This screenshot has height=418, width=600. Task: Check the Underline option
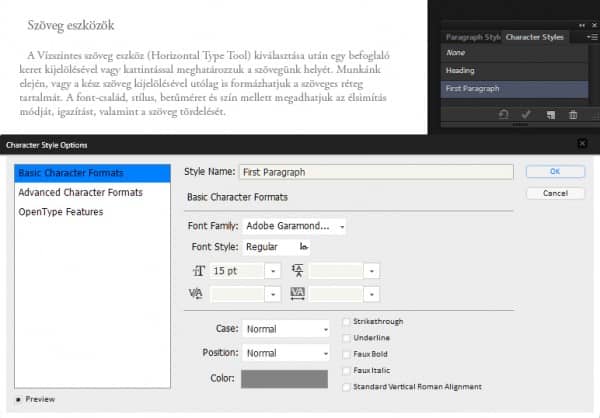point(346,338)
